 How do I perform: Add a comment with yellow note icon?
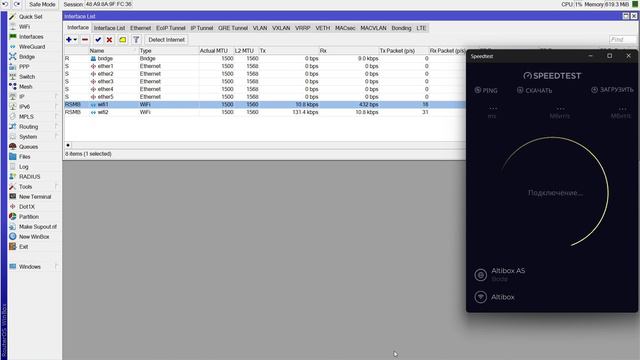pyautogui.click(x=122, y=40)
